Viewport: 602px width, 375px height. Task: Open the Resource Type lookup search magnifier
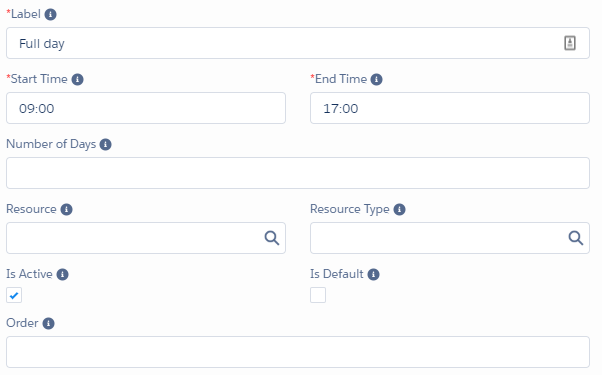point(576,238)
